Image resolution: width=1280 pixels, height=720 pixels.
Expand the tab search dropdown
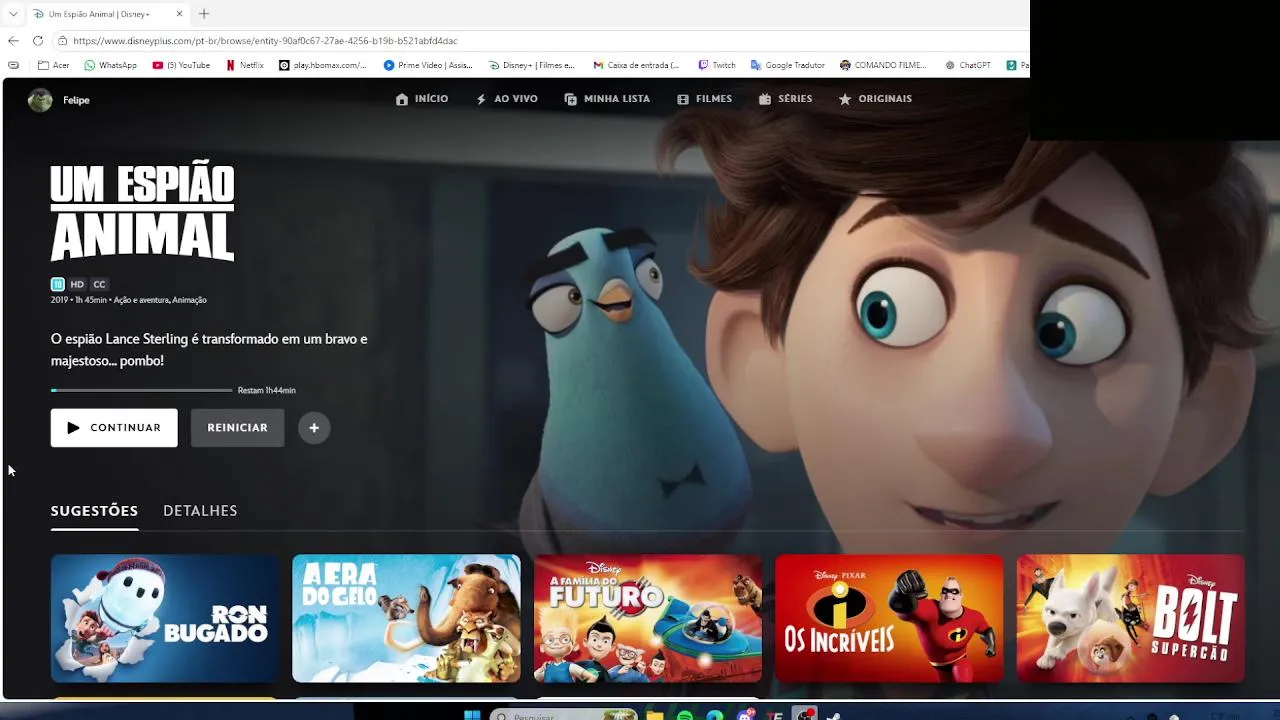[x=13, y=14]
